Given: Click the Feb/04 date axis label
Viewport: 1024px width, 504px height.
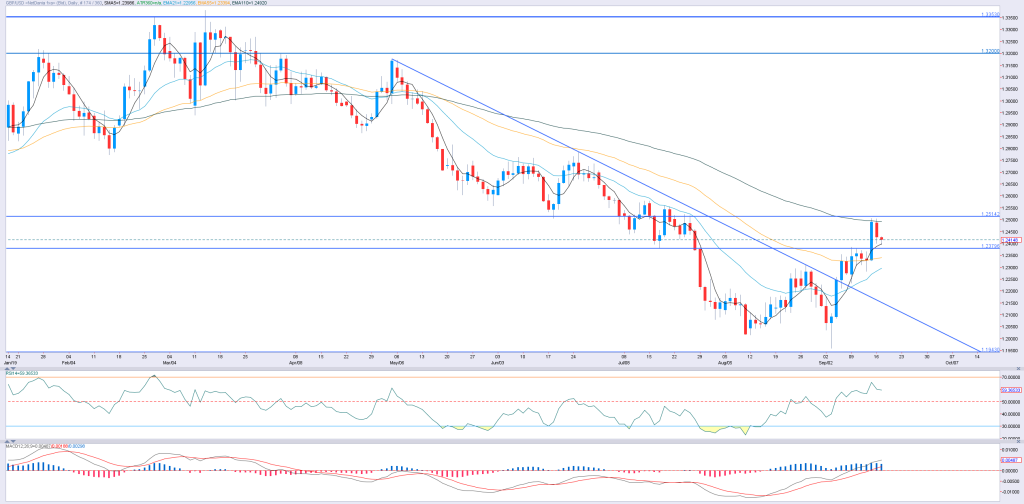Looking at the screenshot, I should pyautogui.click(x=68, y=361).
